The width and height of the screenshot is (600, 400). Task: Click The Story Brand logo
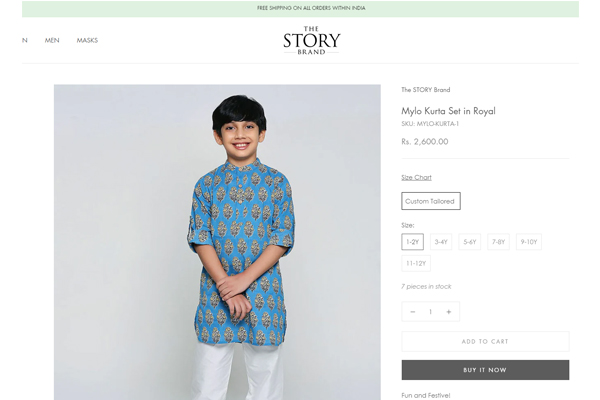(x=311, y=41)
